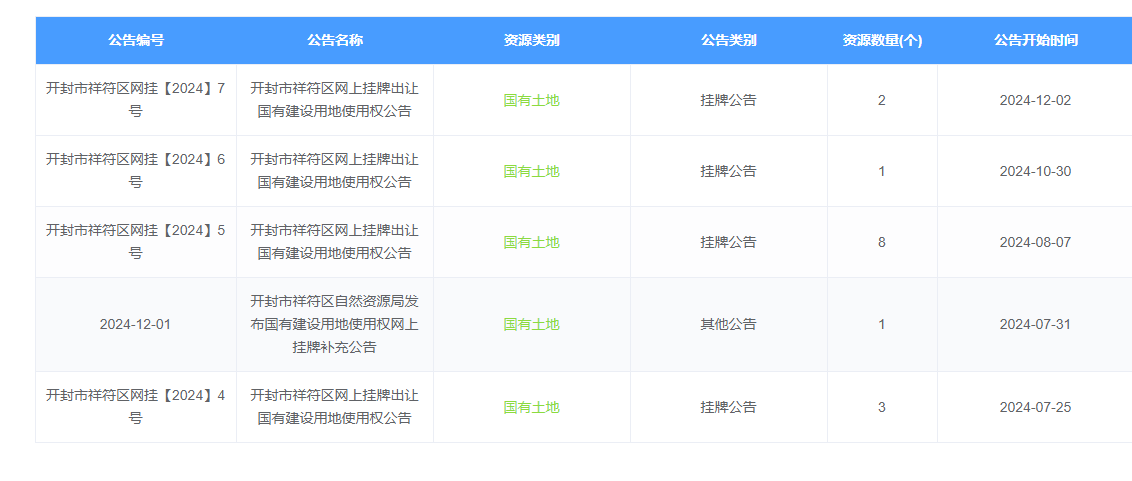Click the start date 2024-07-25
Screen dimensions: 1132x481
1035,407
